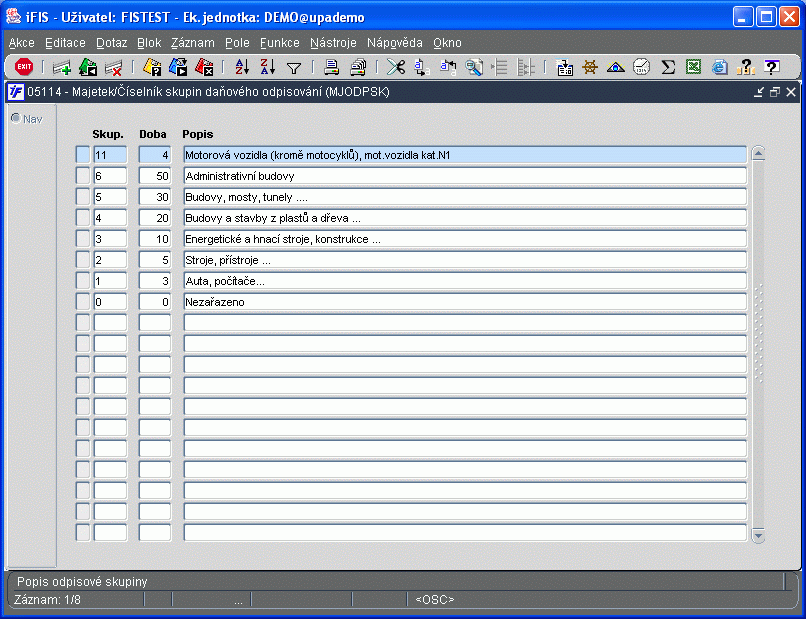Click the enter query icon with question mark
The height and width of the screenshot is (619, 806).
click(x=152, y=67)
